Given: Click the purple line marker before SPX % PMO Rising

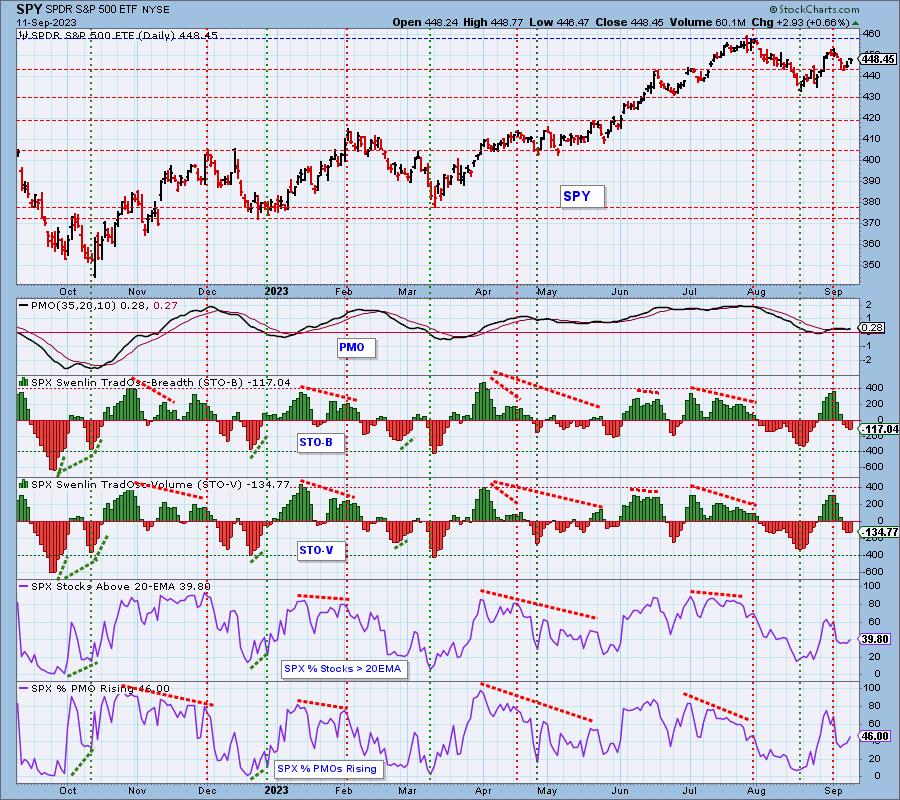Looking at the screenshot, I should coord(24,688).
